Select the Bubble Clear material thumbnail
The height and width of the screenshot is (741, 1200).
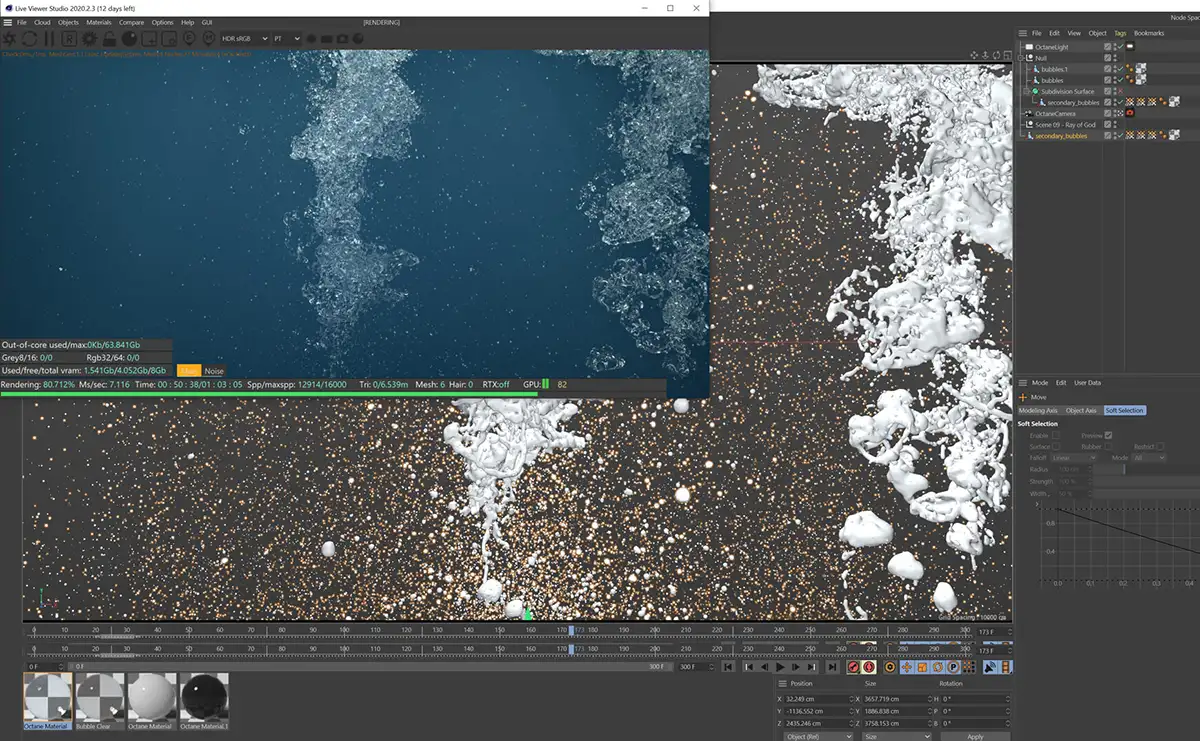(x=100, y=699)
